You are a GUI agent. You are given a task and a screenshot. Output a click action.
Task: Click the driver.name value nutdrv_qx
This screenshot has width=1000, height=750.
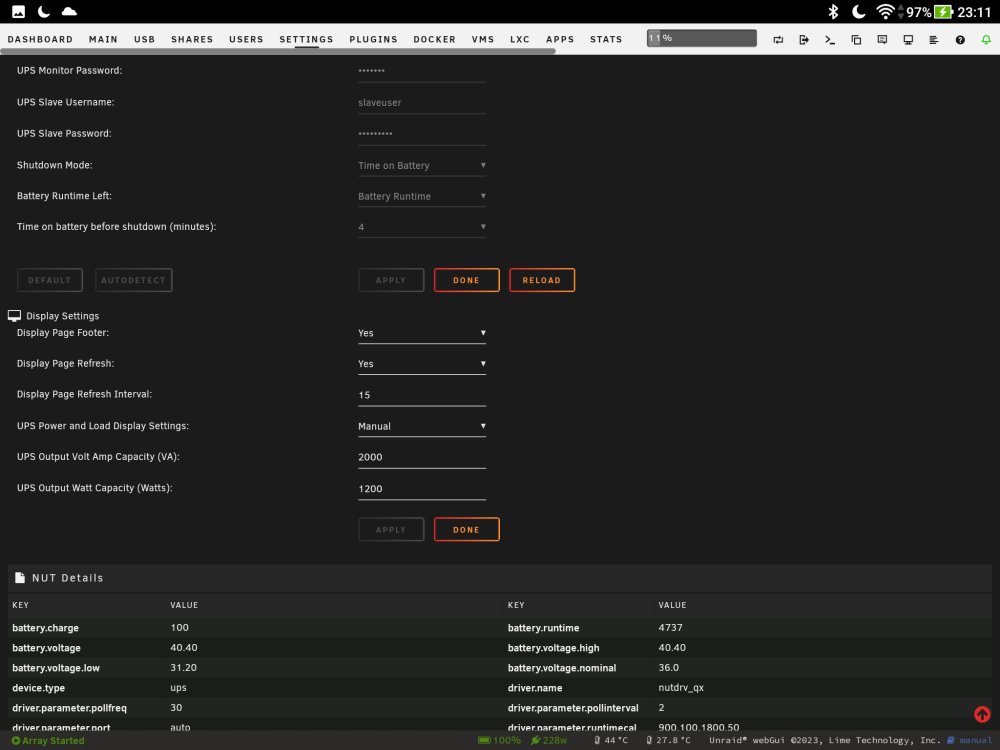click(680, 688)
